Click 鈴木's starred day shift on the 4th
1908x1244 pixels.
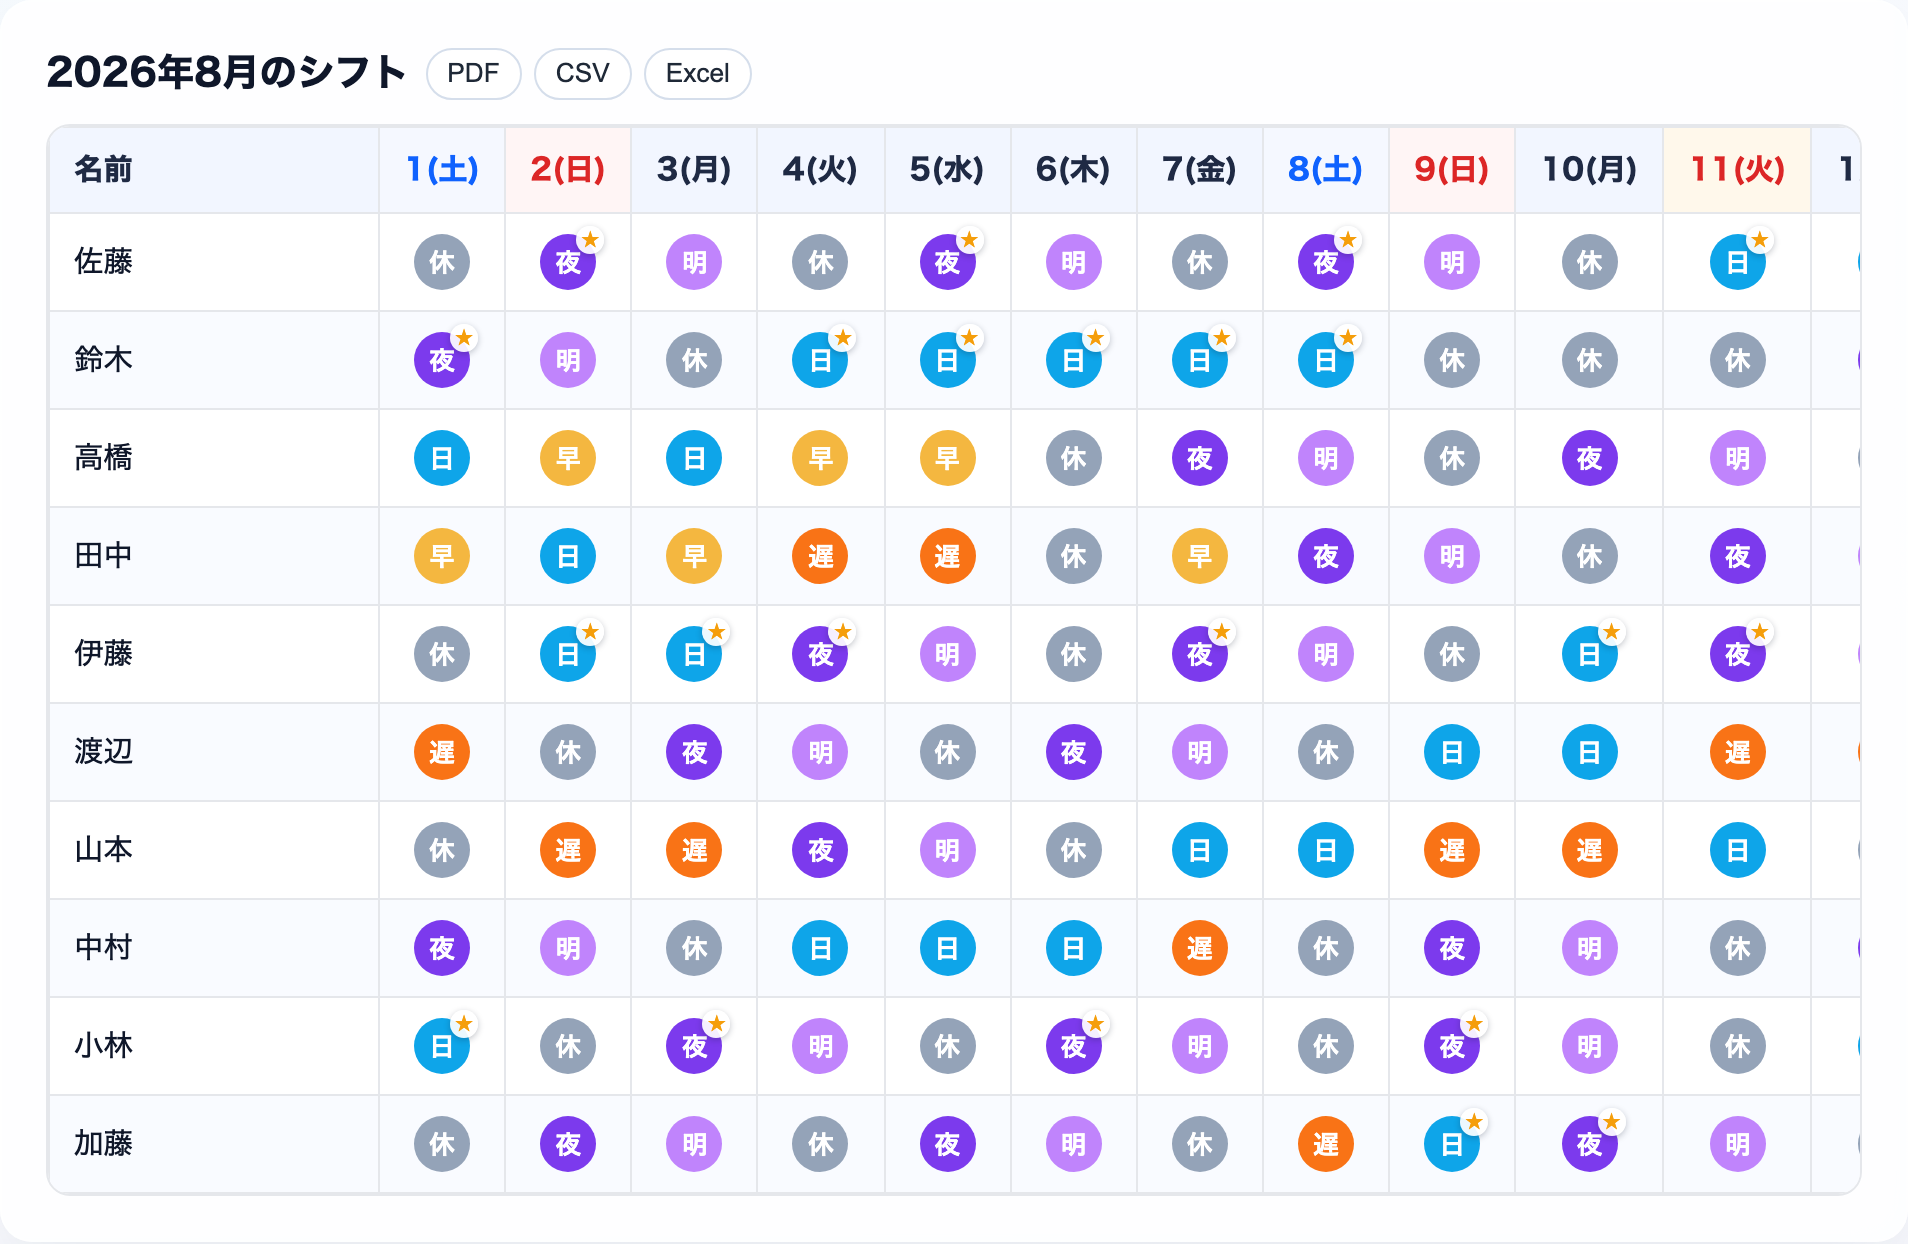[x=820, y=360]
